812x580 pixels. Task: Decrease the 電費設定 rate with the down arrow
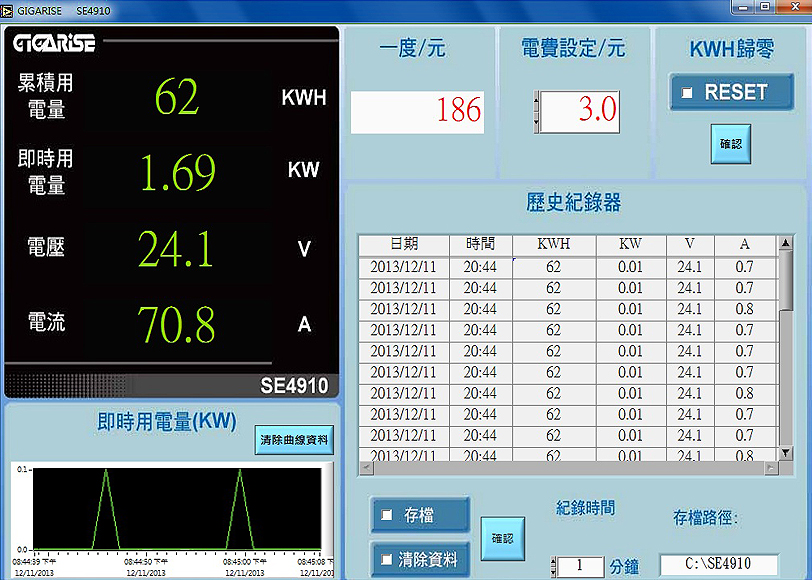[536, 123]
